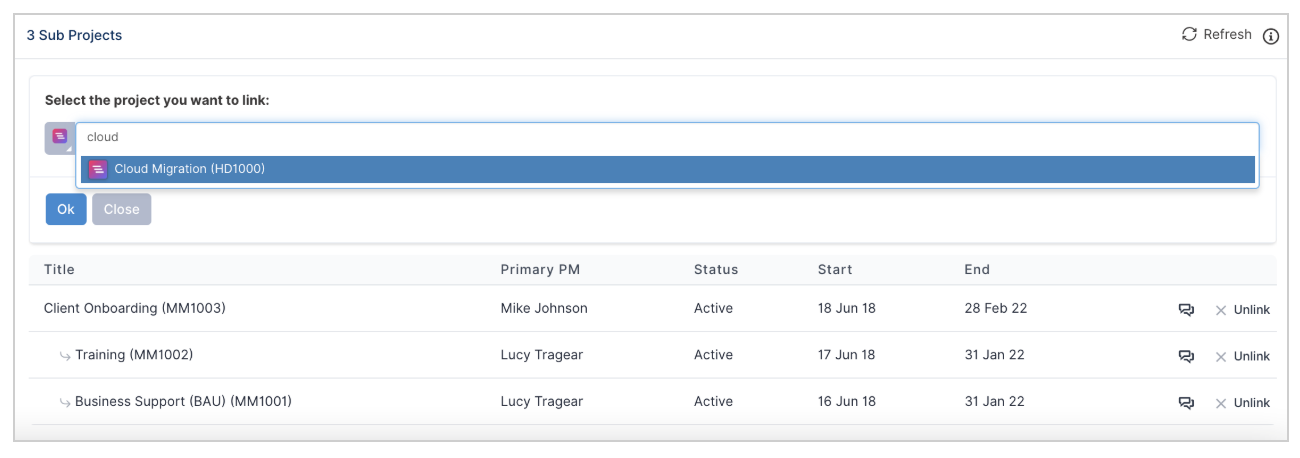Viewport: 1300px width, 458px height.
Task: Sort by Primary PM column header
Action: 540,269
